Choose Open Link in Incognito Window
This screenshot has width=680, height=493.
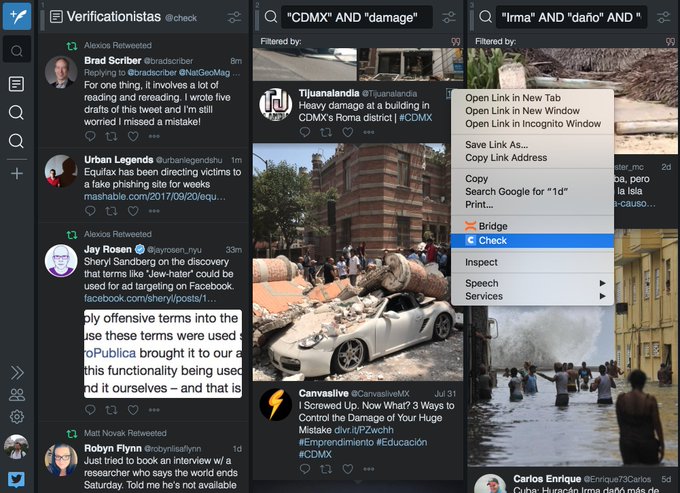532,124
